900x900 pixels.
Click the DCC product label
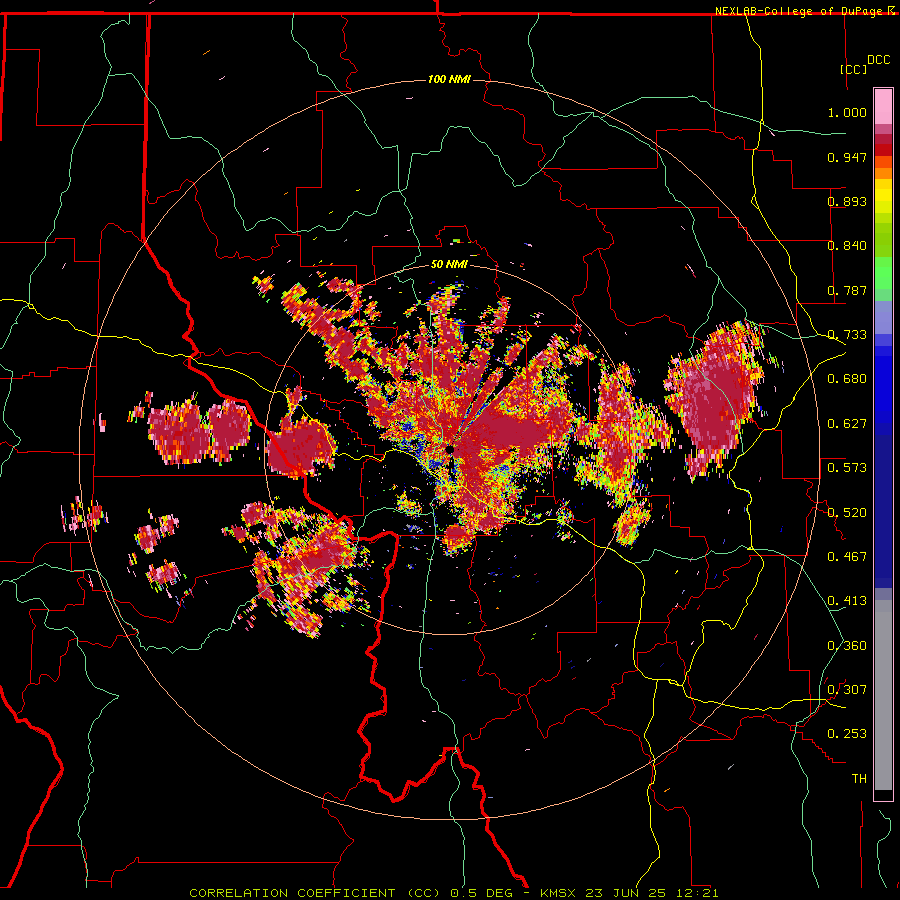[878, 60]
